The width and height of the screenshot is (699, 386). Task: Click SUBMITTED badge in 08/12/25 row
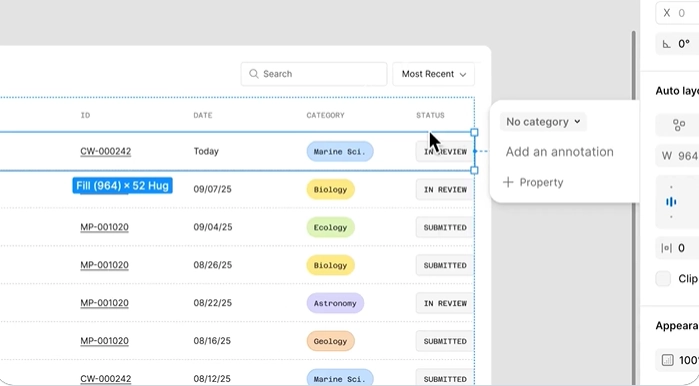(x=444, y=378)
